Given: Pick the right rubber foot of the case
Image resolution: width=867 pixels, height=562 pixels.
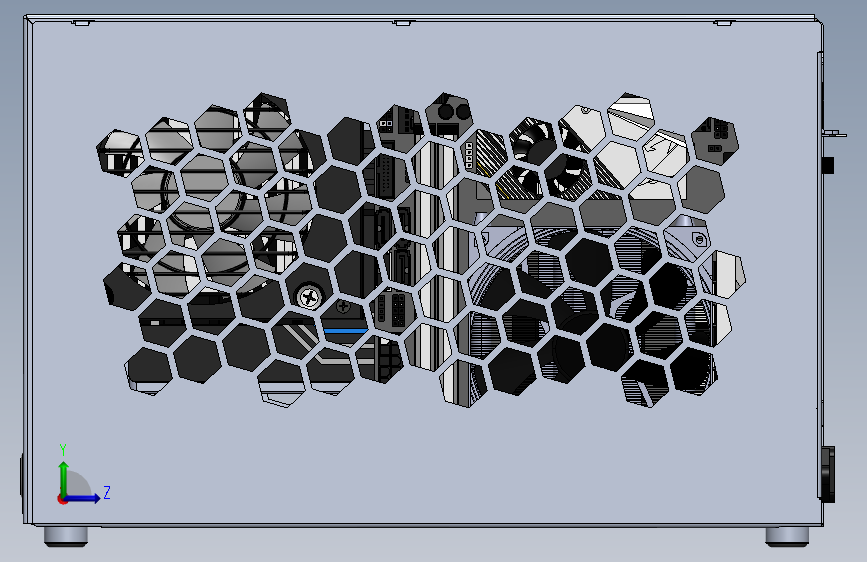Looking at the screenshot, I should point(787,537).
